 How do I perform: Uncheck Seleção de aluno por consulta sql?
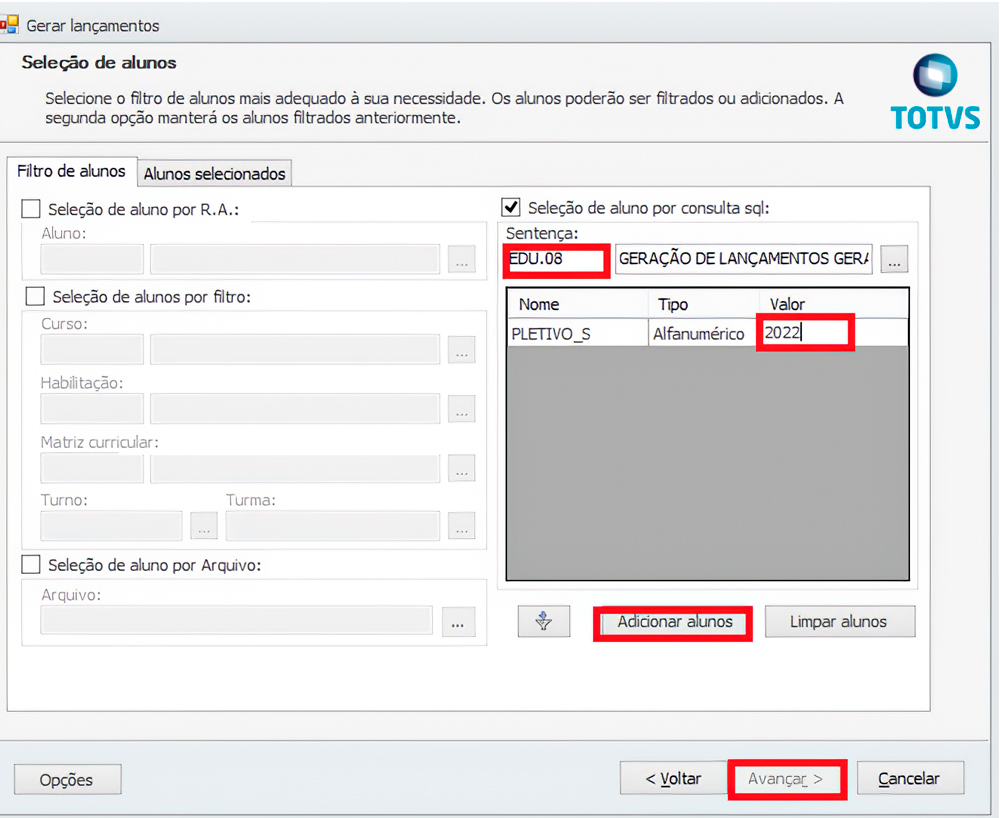tap(511, 208)
